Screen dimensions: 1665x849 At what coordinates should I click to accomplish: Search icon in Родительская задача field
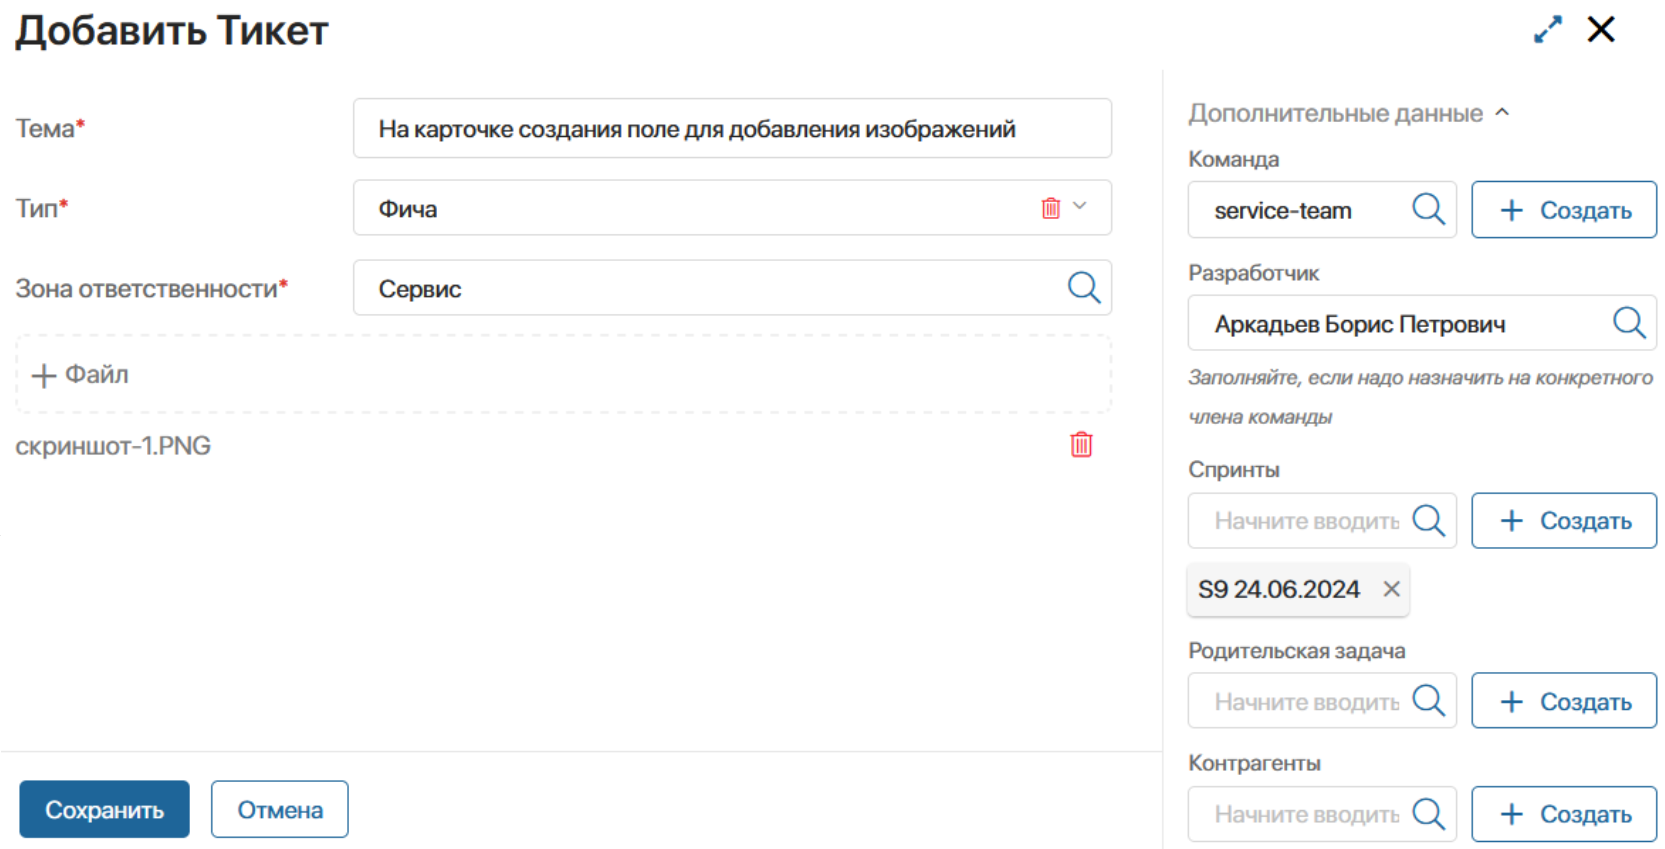coord(1428,701)
